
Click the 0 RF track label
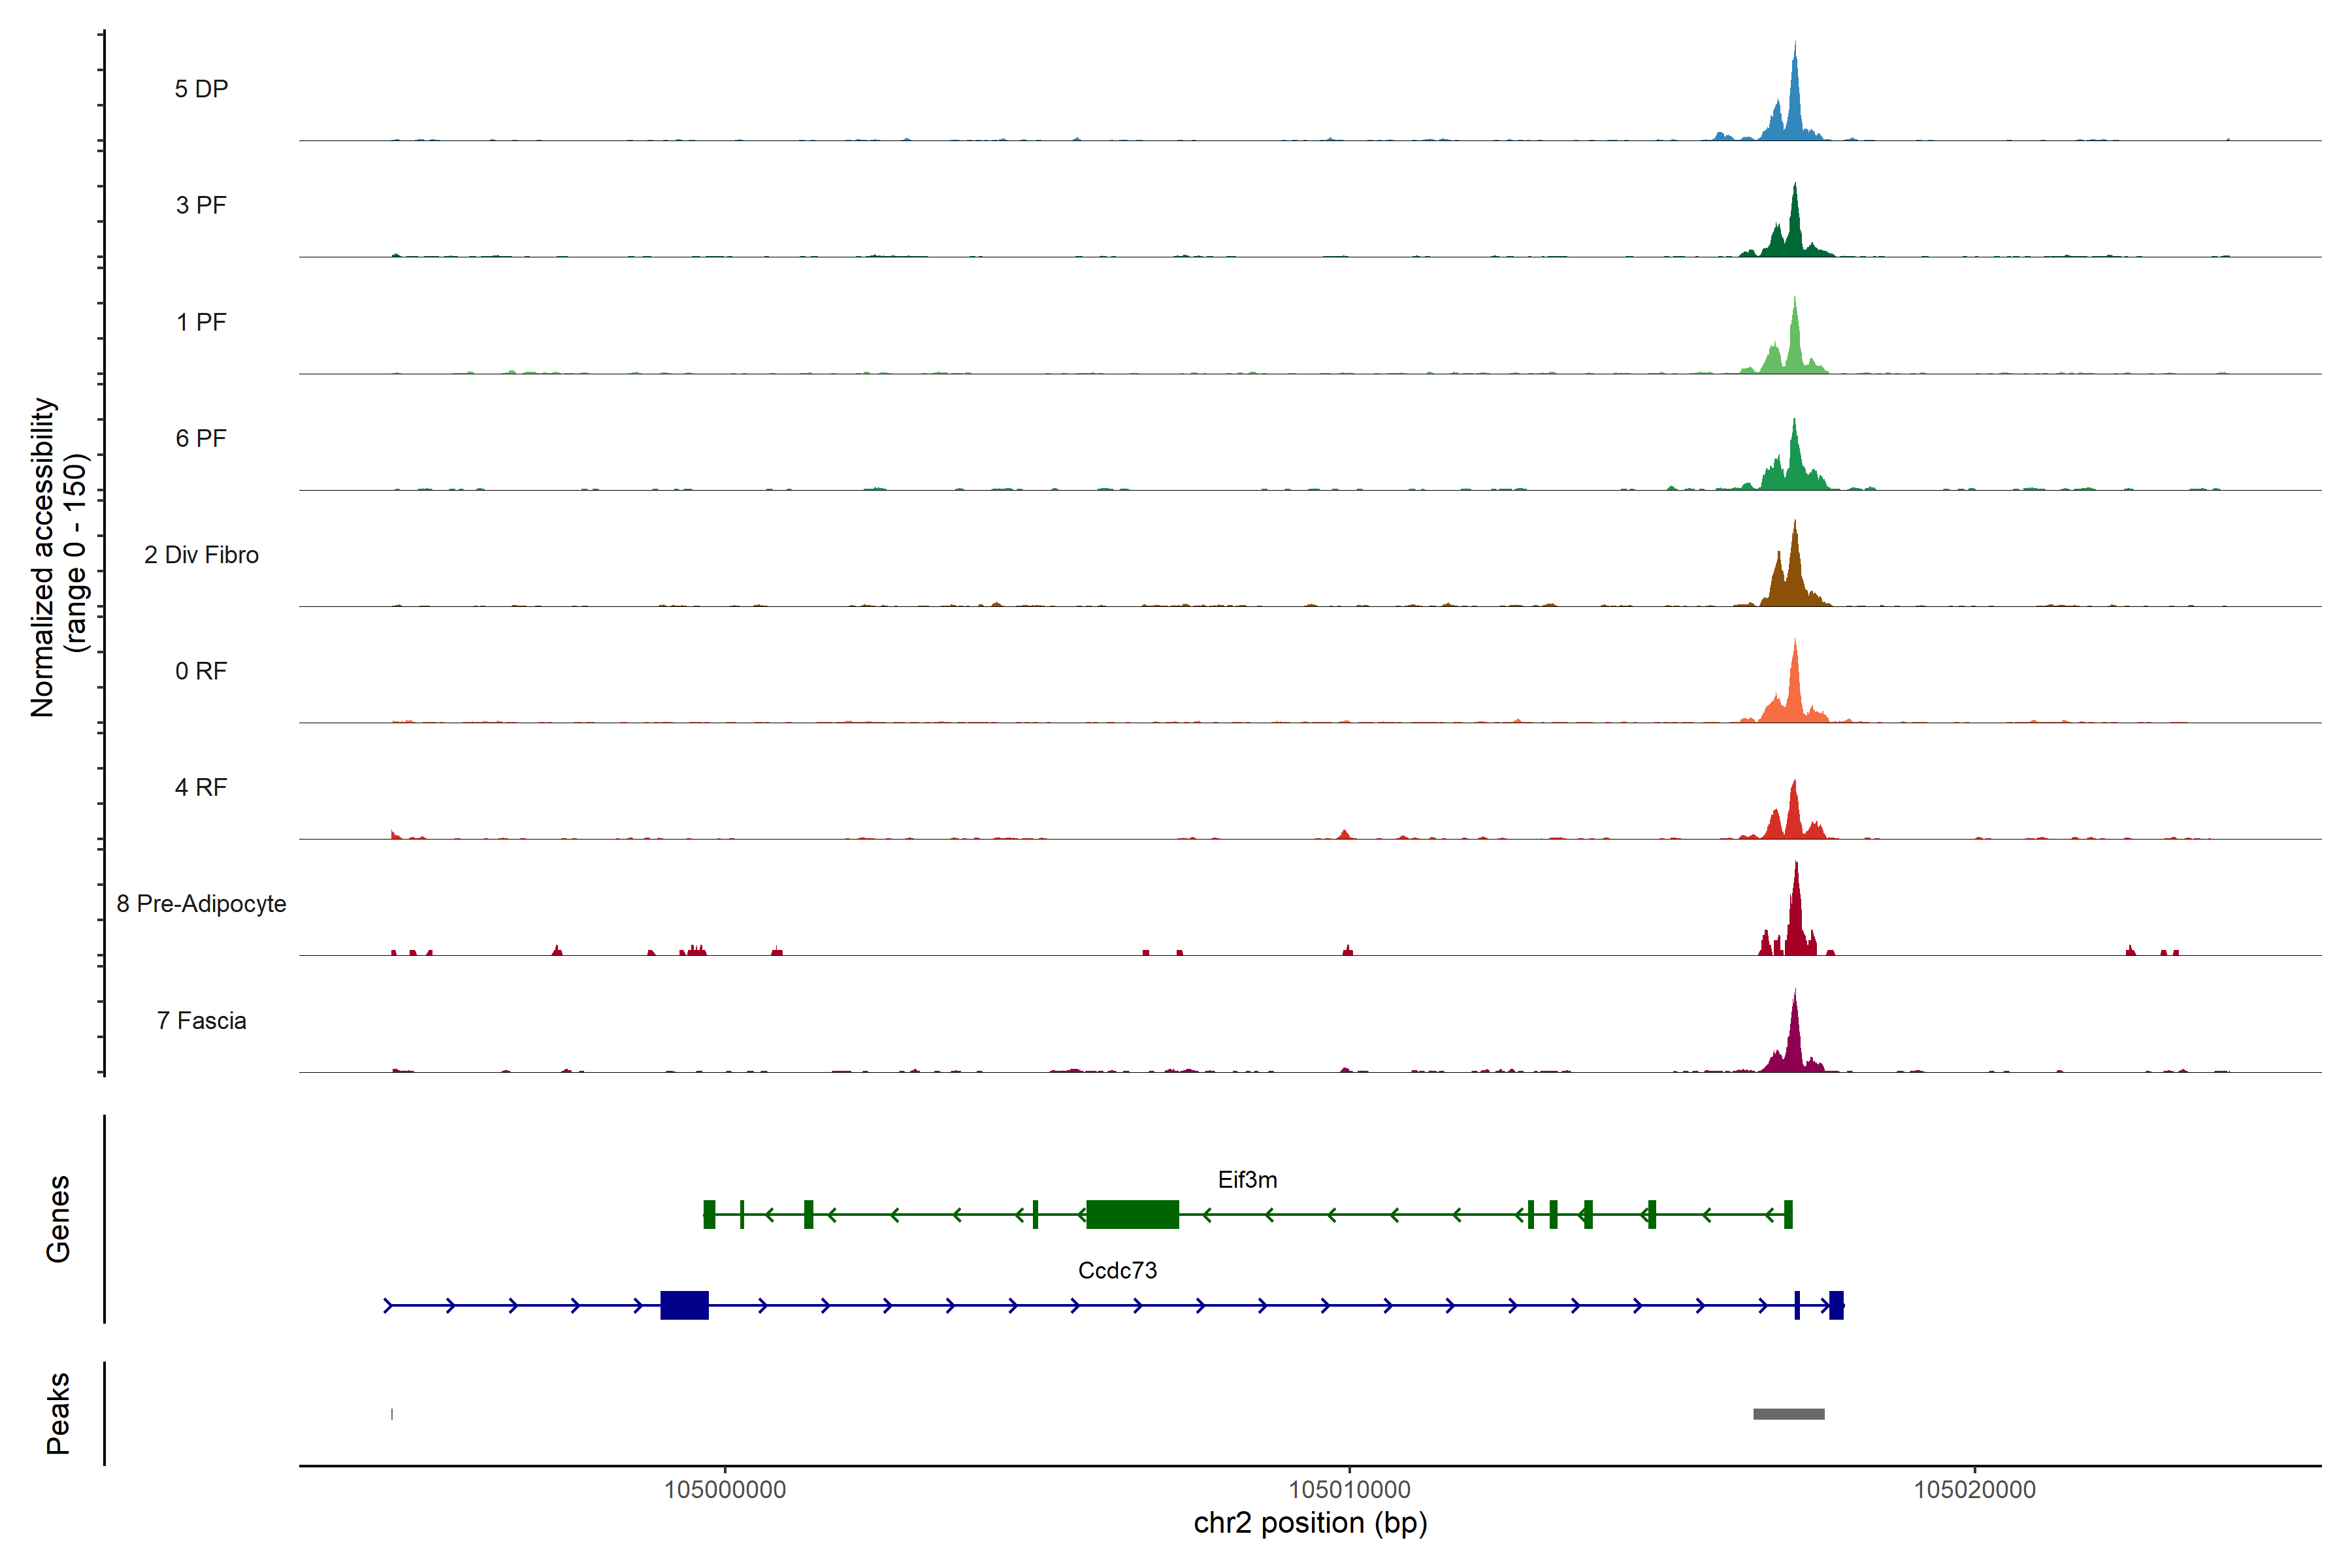pos(201,671)
